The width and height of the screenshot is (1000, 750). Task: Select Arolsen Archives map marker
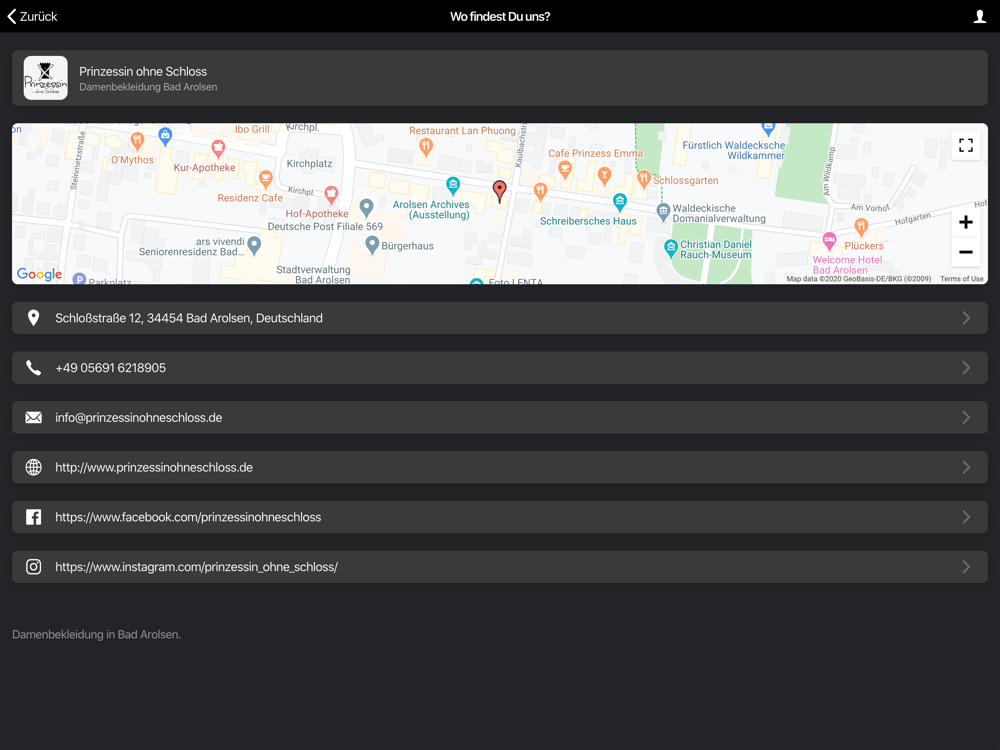[453, 186]
